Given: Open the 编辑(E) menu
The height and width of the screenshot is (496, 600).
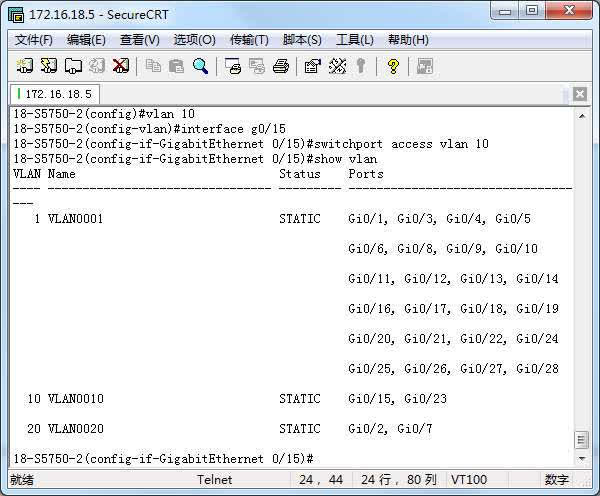Looking at the screenshot, I should 86,40.
